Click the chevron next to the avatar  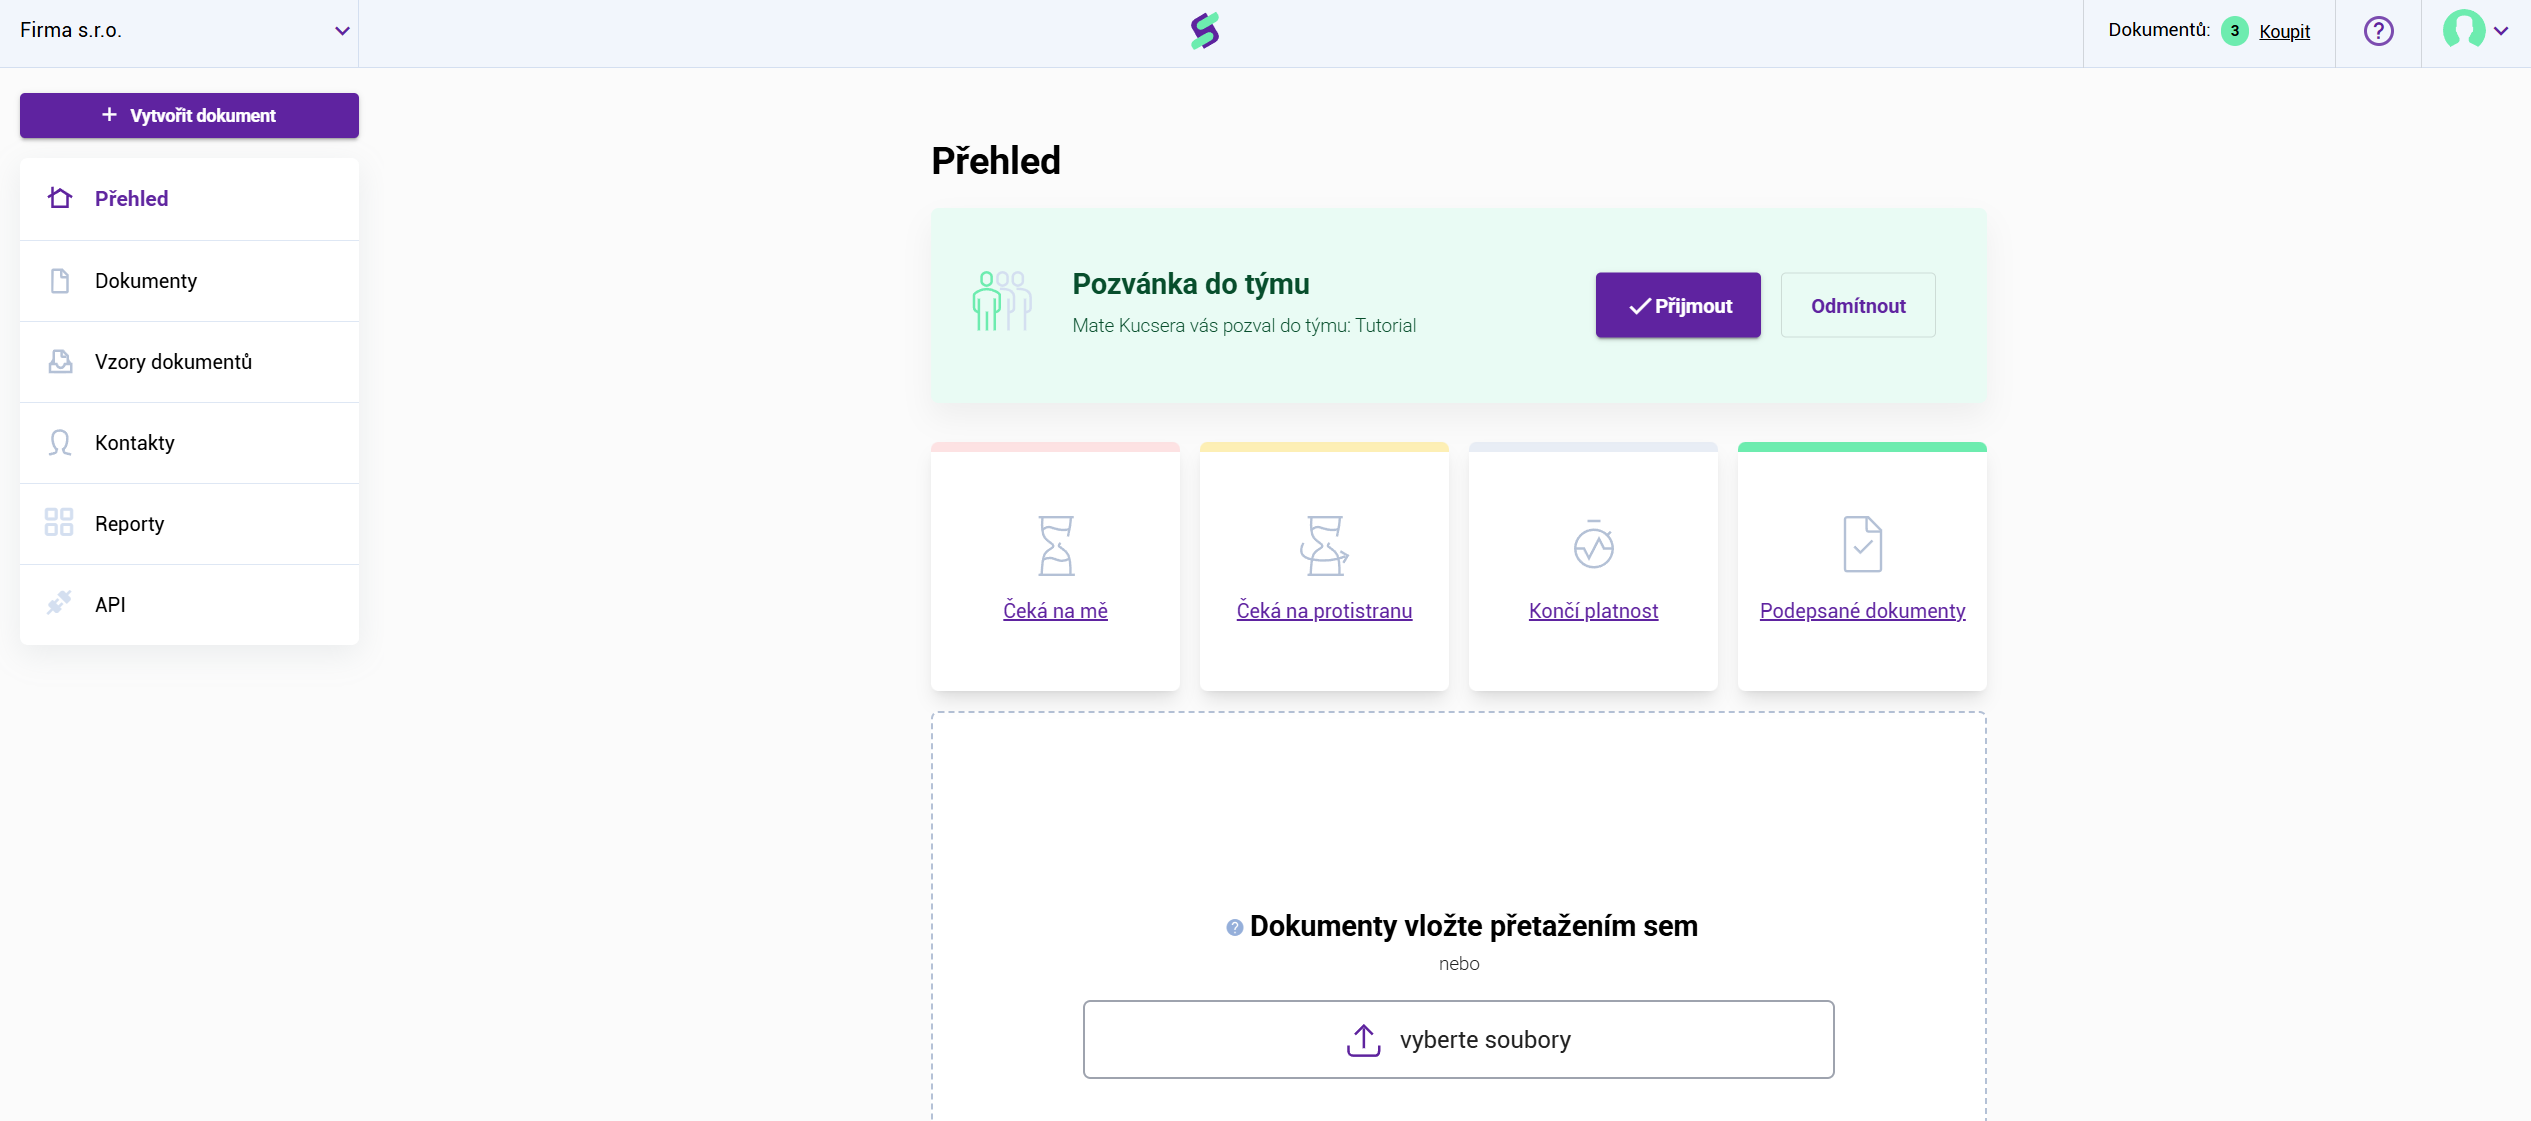pos(2501,31)
